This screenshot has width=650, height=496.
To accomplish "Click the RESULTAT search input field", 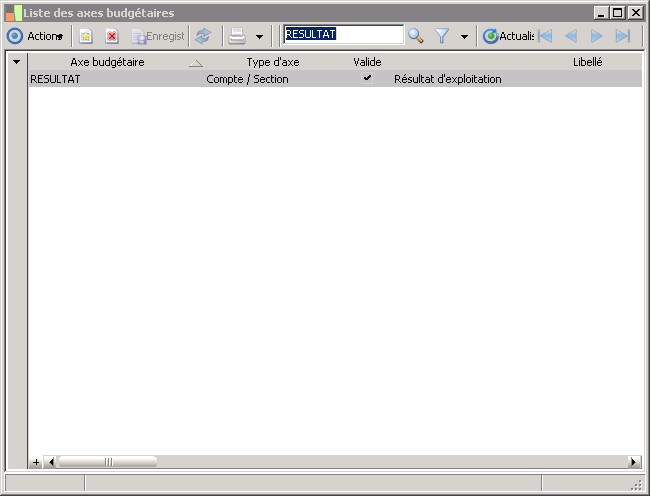I will point(344,34).
